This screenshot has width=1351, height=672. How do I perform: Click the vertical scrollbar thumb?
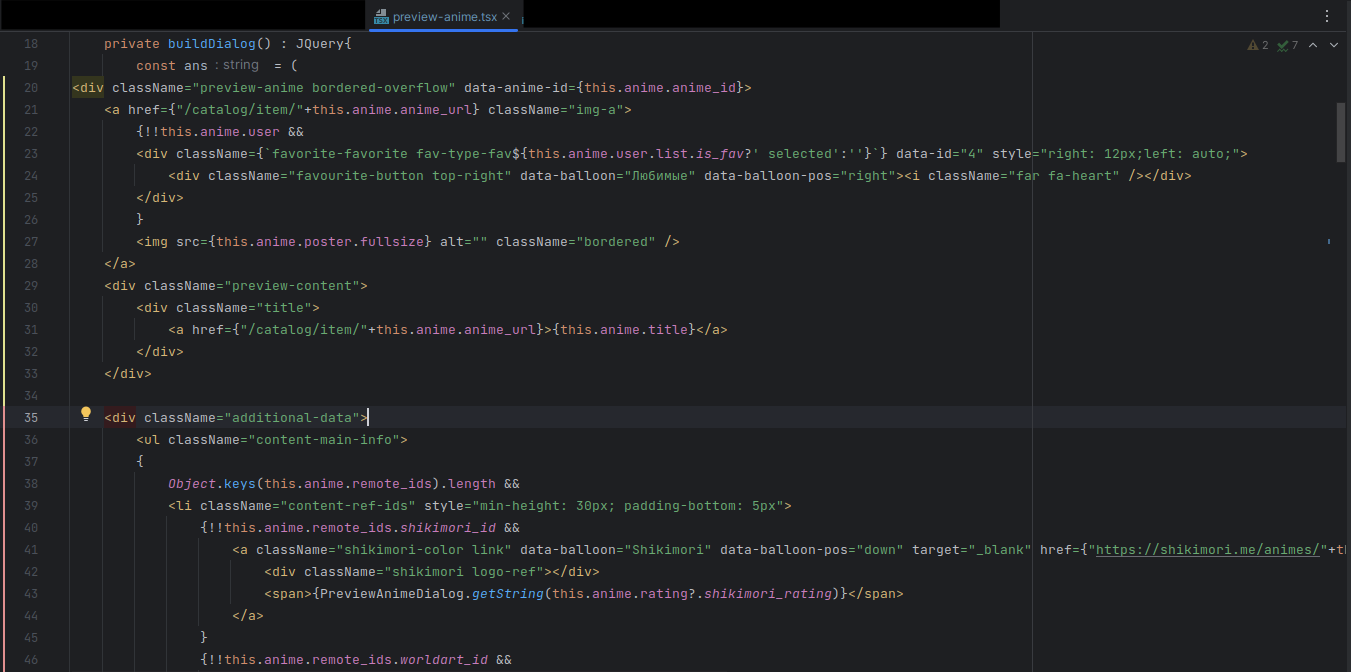pos(1341,130)
